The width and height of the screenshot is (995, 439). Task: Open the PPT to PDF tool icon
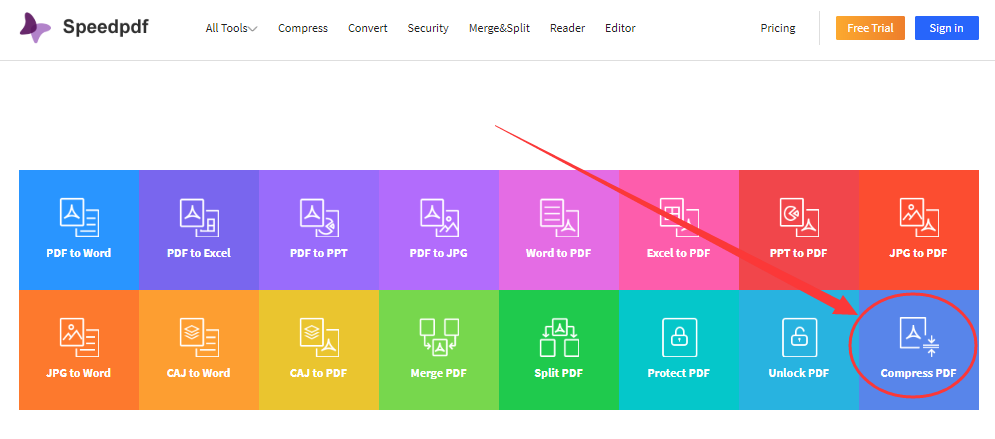point(799,217)
